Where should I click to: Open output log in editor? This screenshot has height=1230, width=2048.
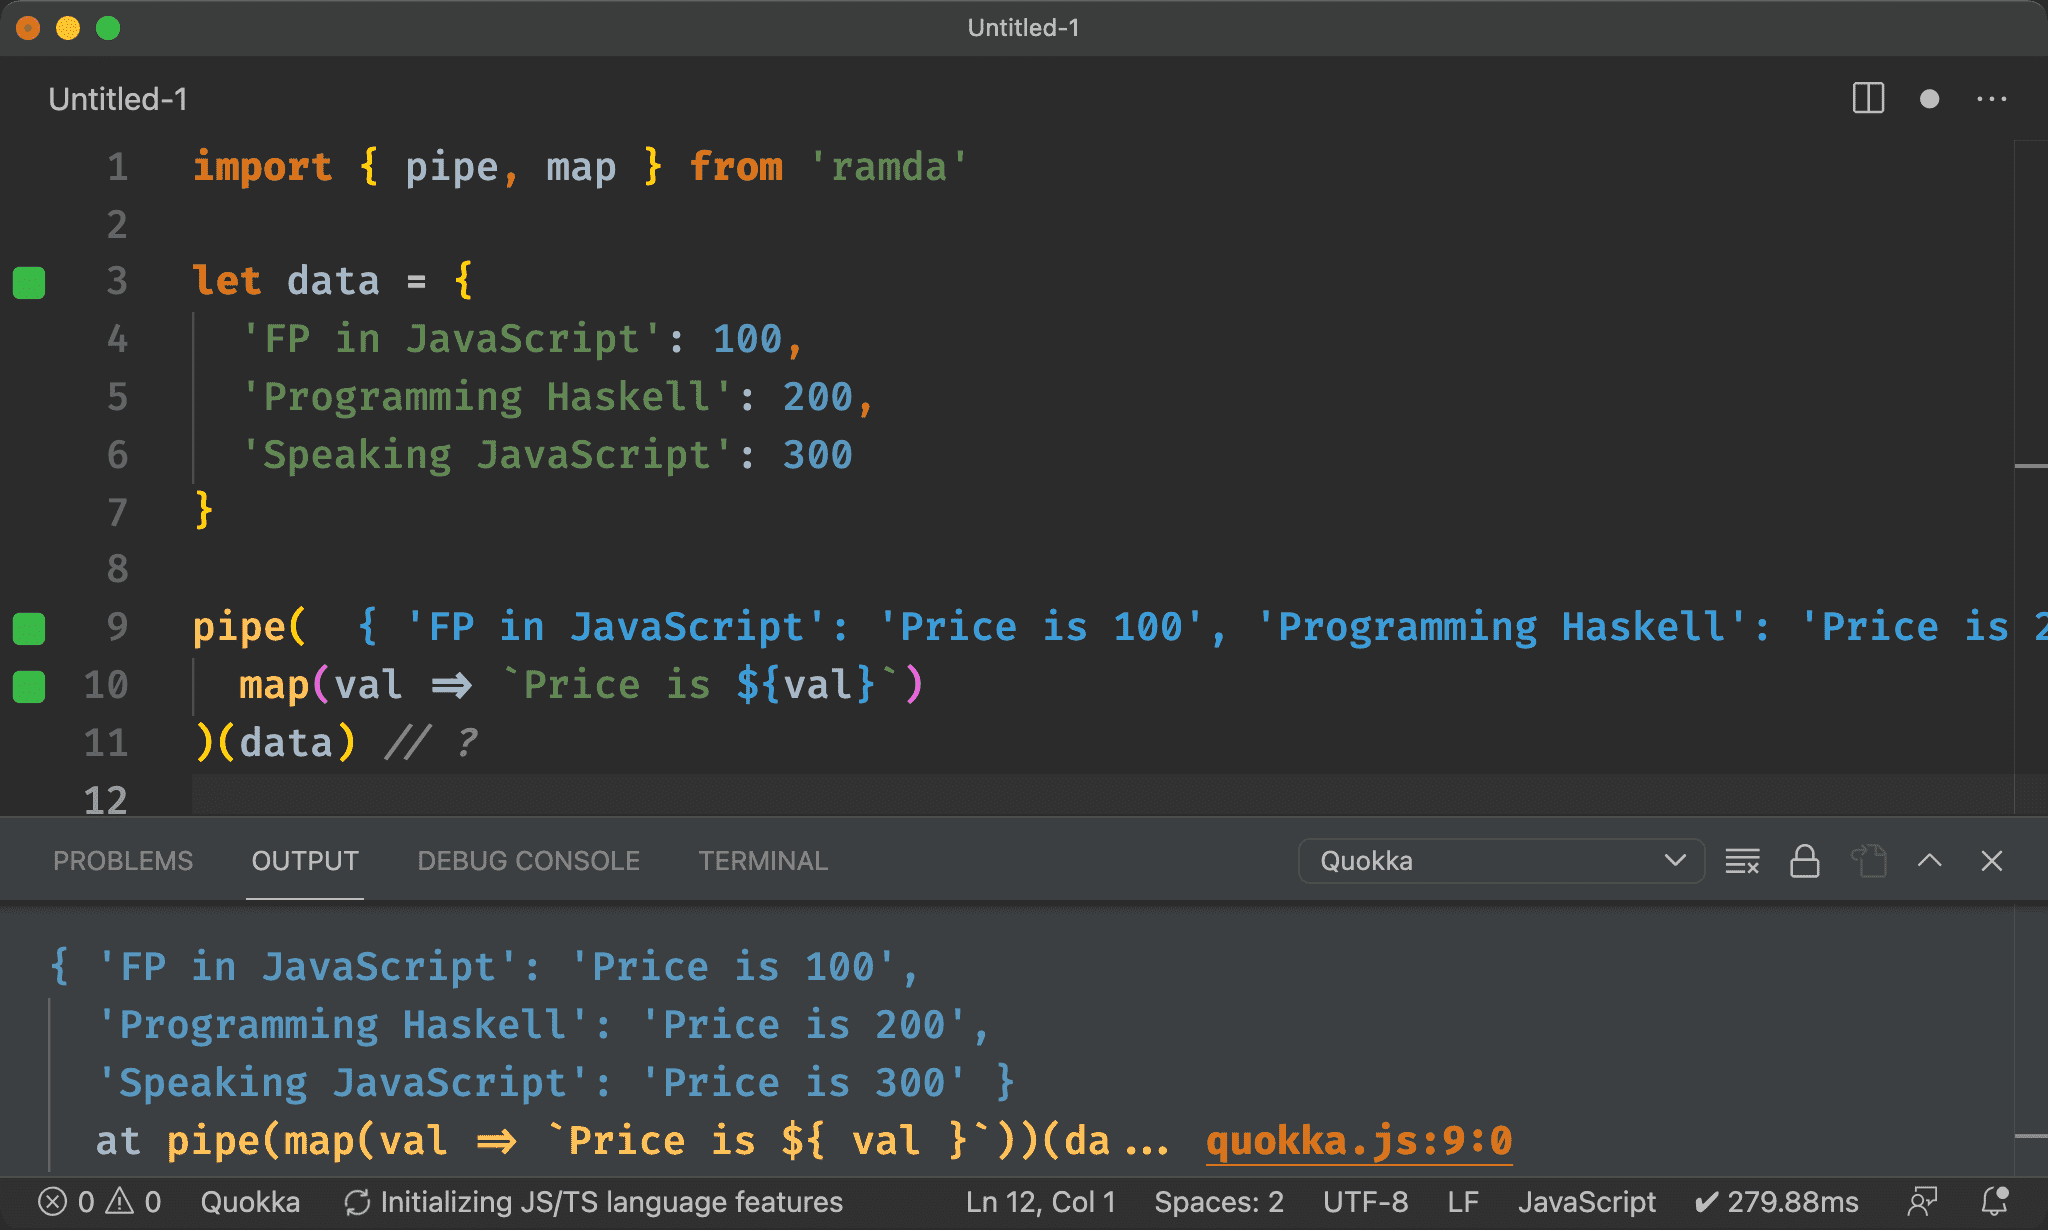(x=1867, y=861)
